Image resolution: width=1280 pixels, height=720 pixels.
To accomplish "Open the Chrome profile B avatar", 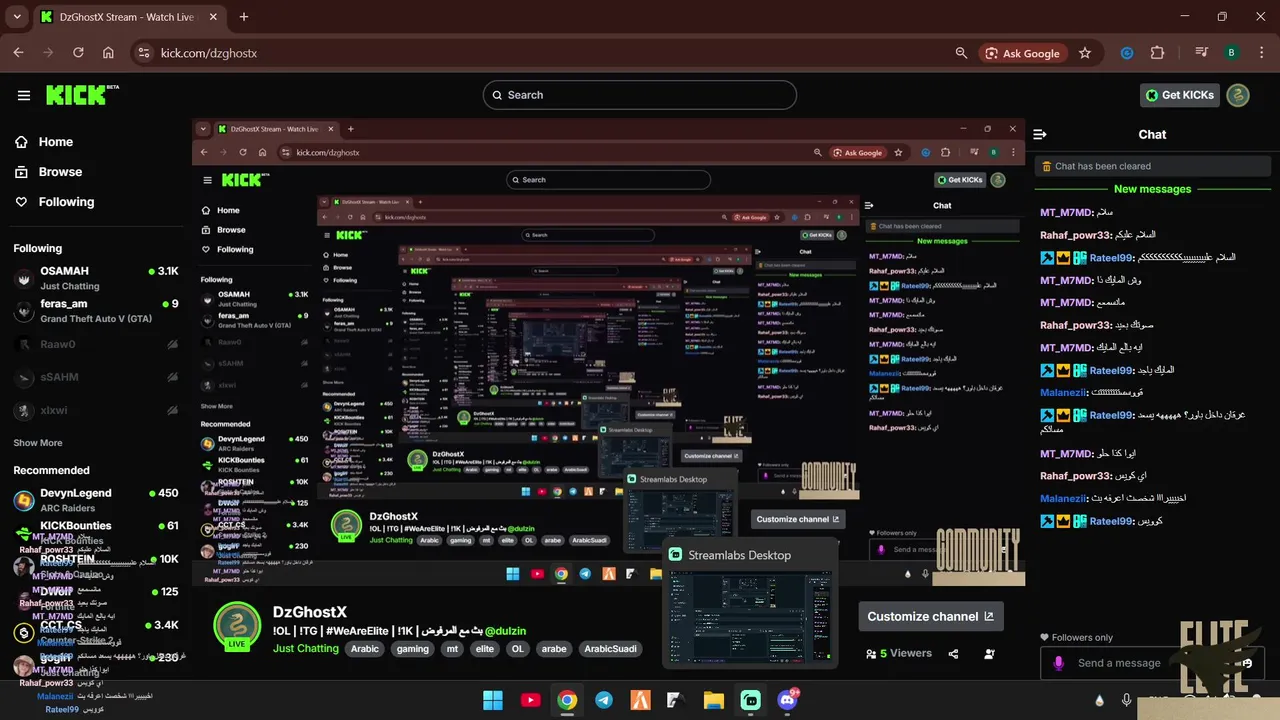I will pos(1231,53).
